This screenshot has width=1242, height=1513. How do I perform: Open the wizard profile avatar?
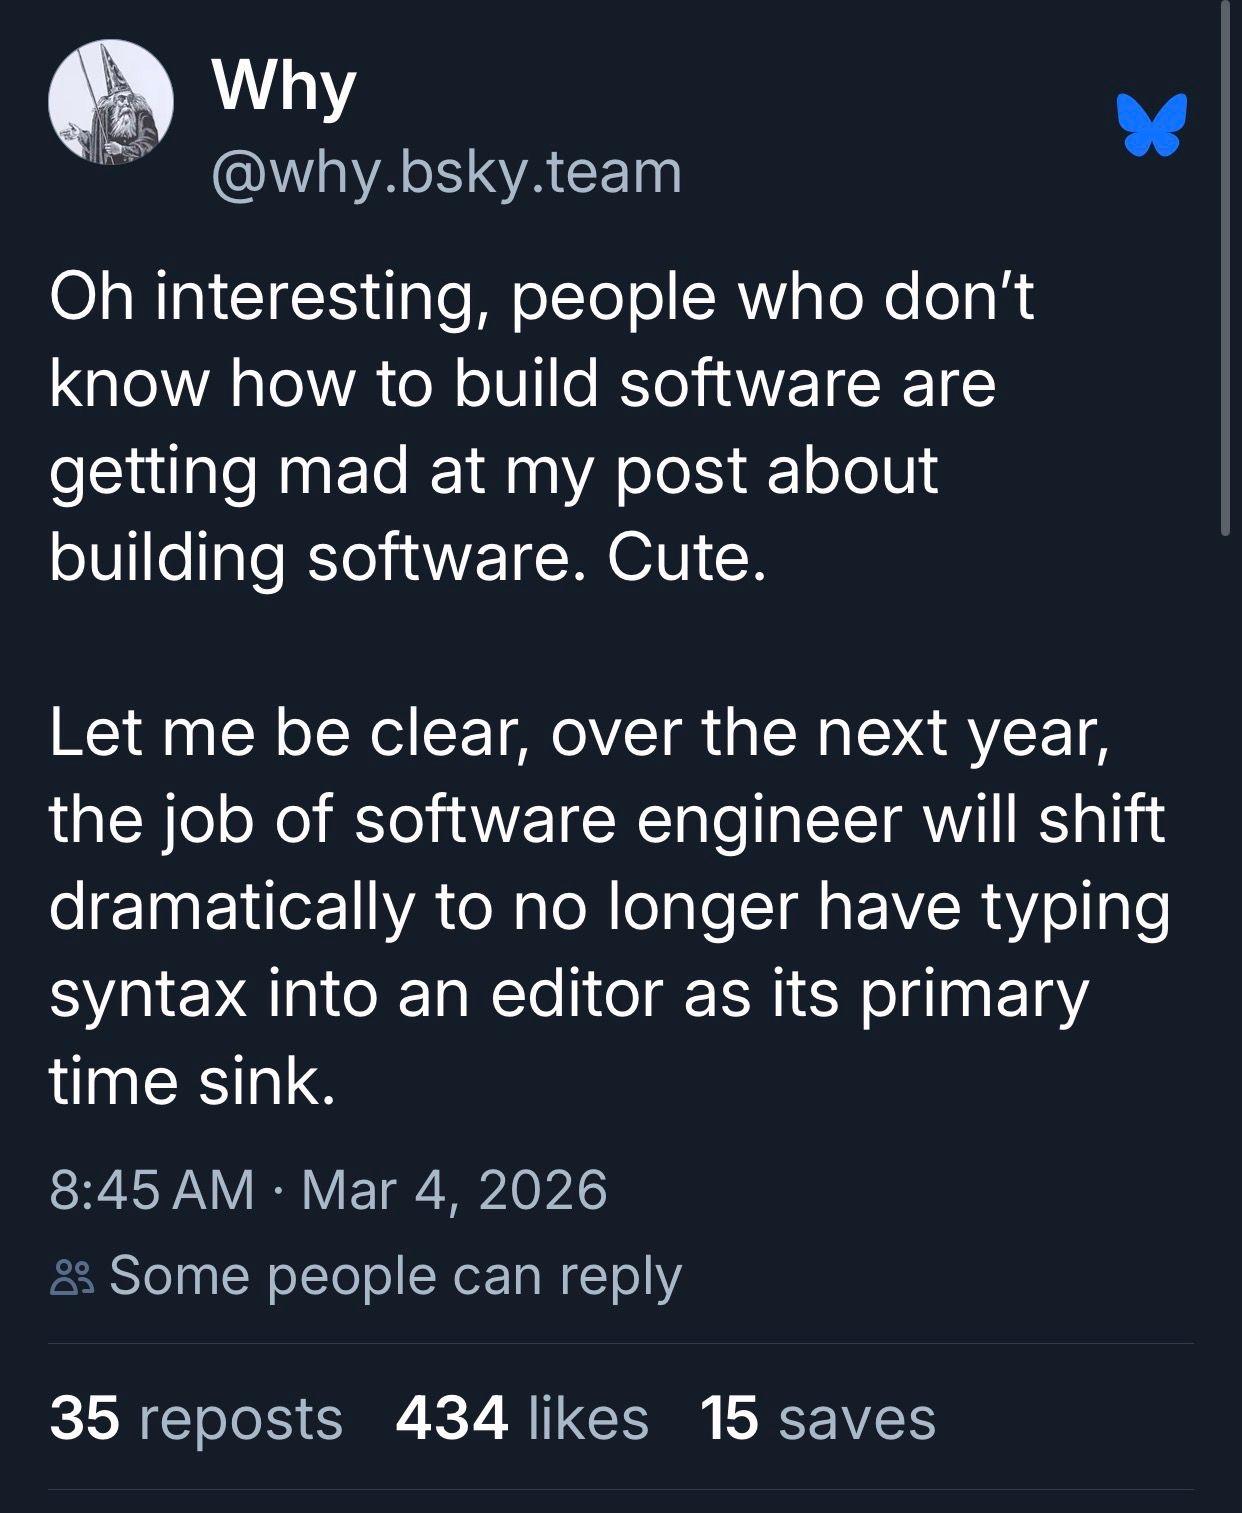click(x=111, y=102)
